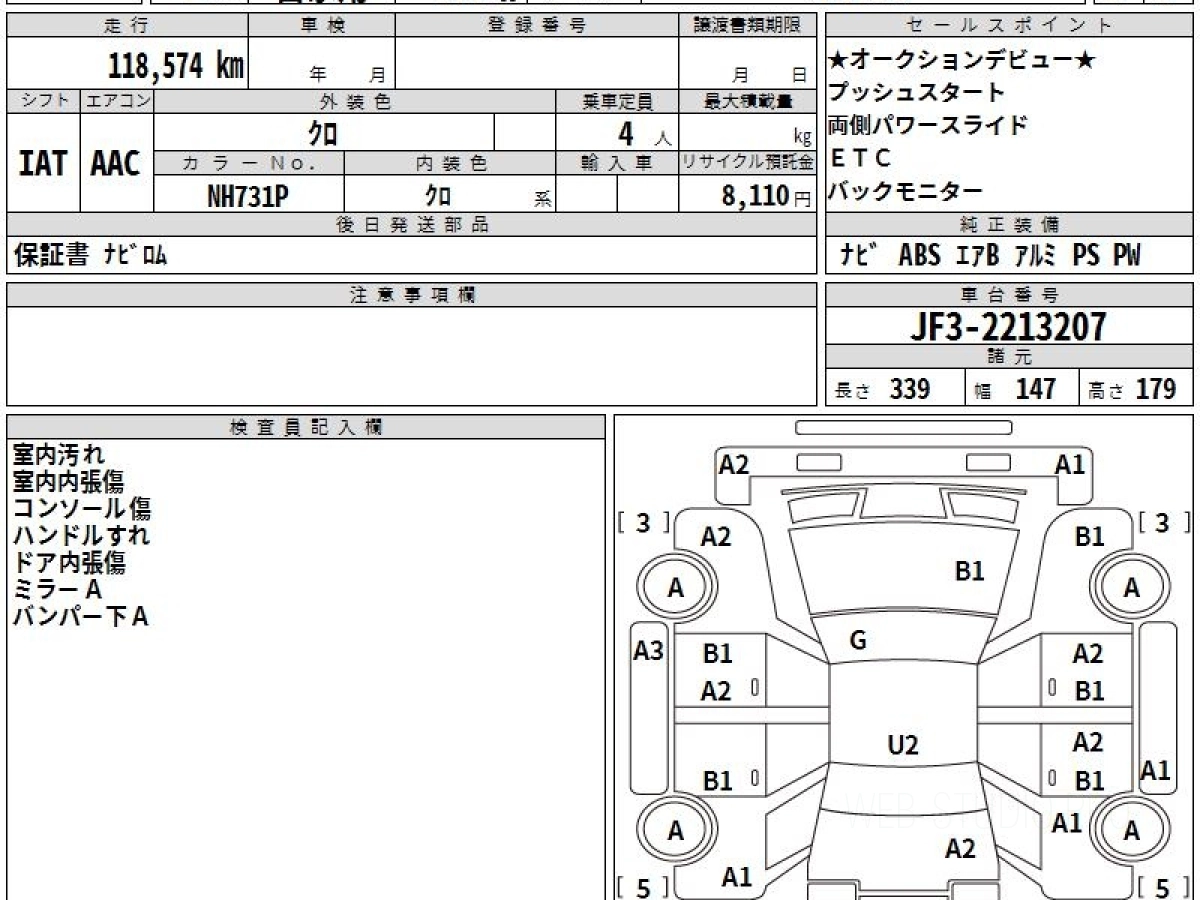Click the エアコン header cell
The image size is (1200, 900).
[x=117, y=101]
